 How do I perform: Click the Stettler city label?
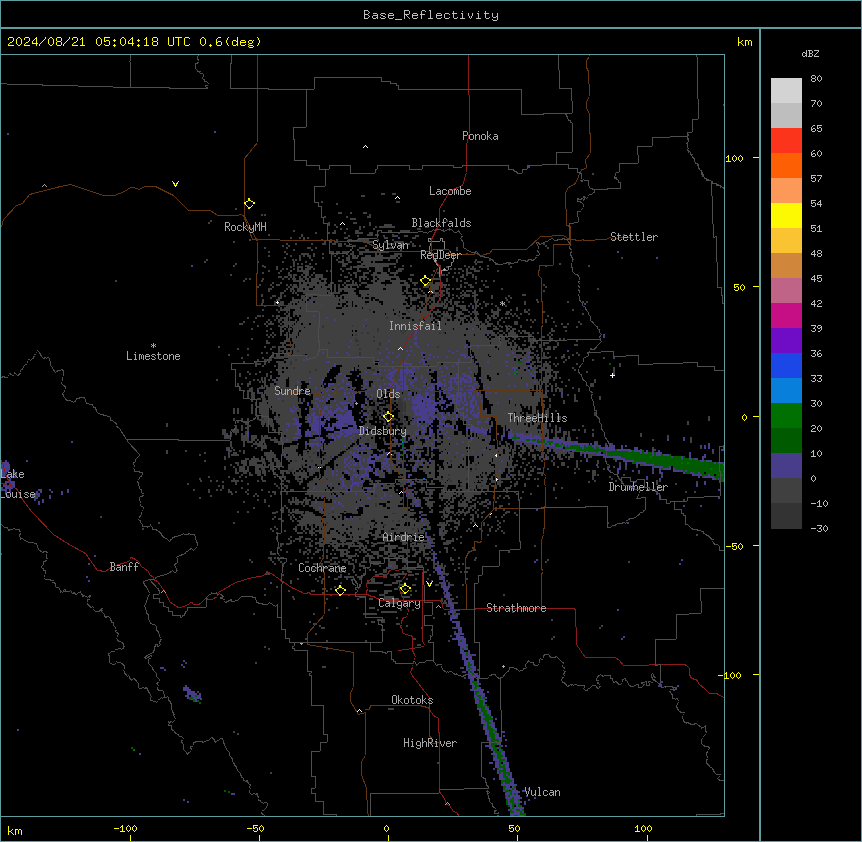point(634,237)
